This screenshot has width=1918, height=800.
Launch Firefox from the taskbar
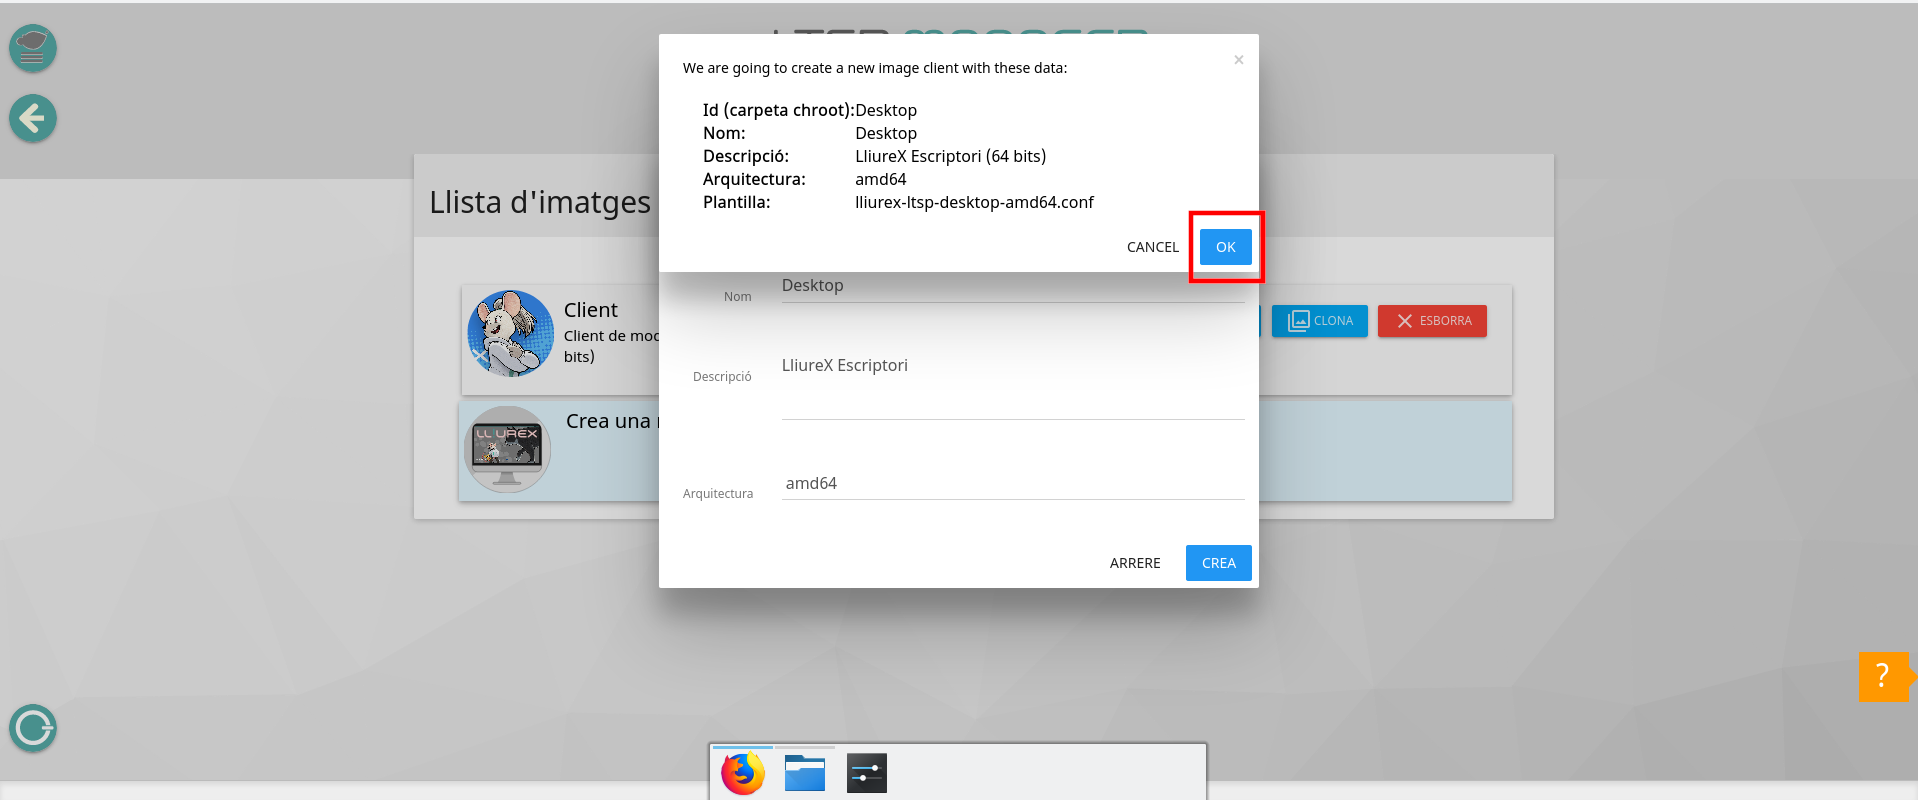743,773
